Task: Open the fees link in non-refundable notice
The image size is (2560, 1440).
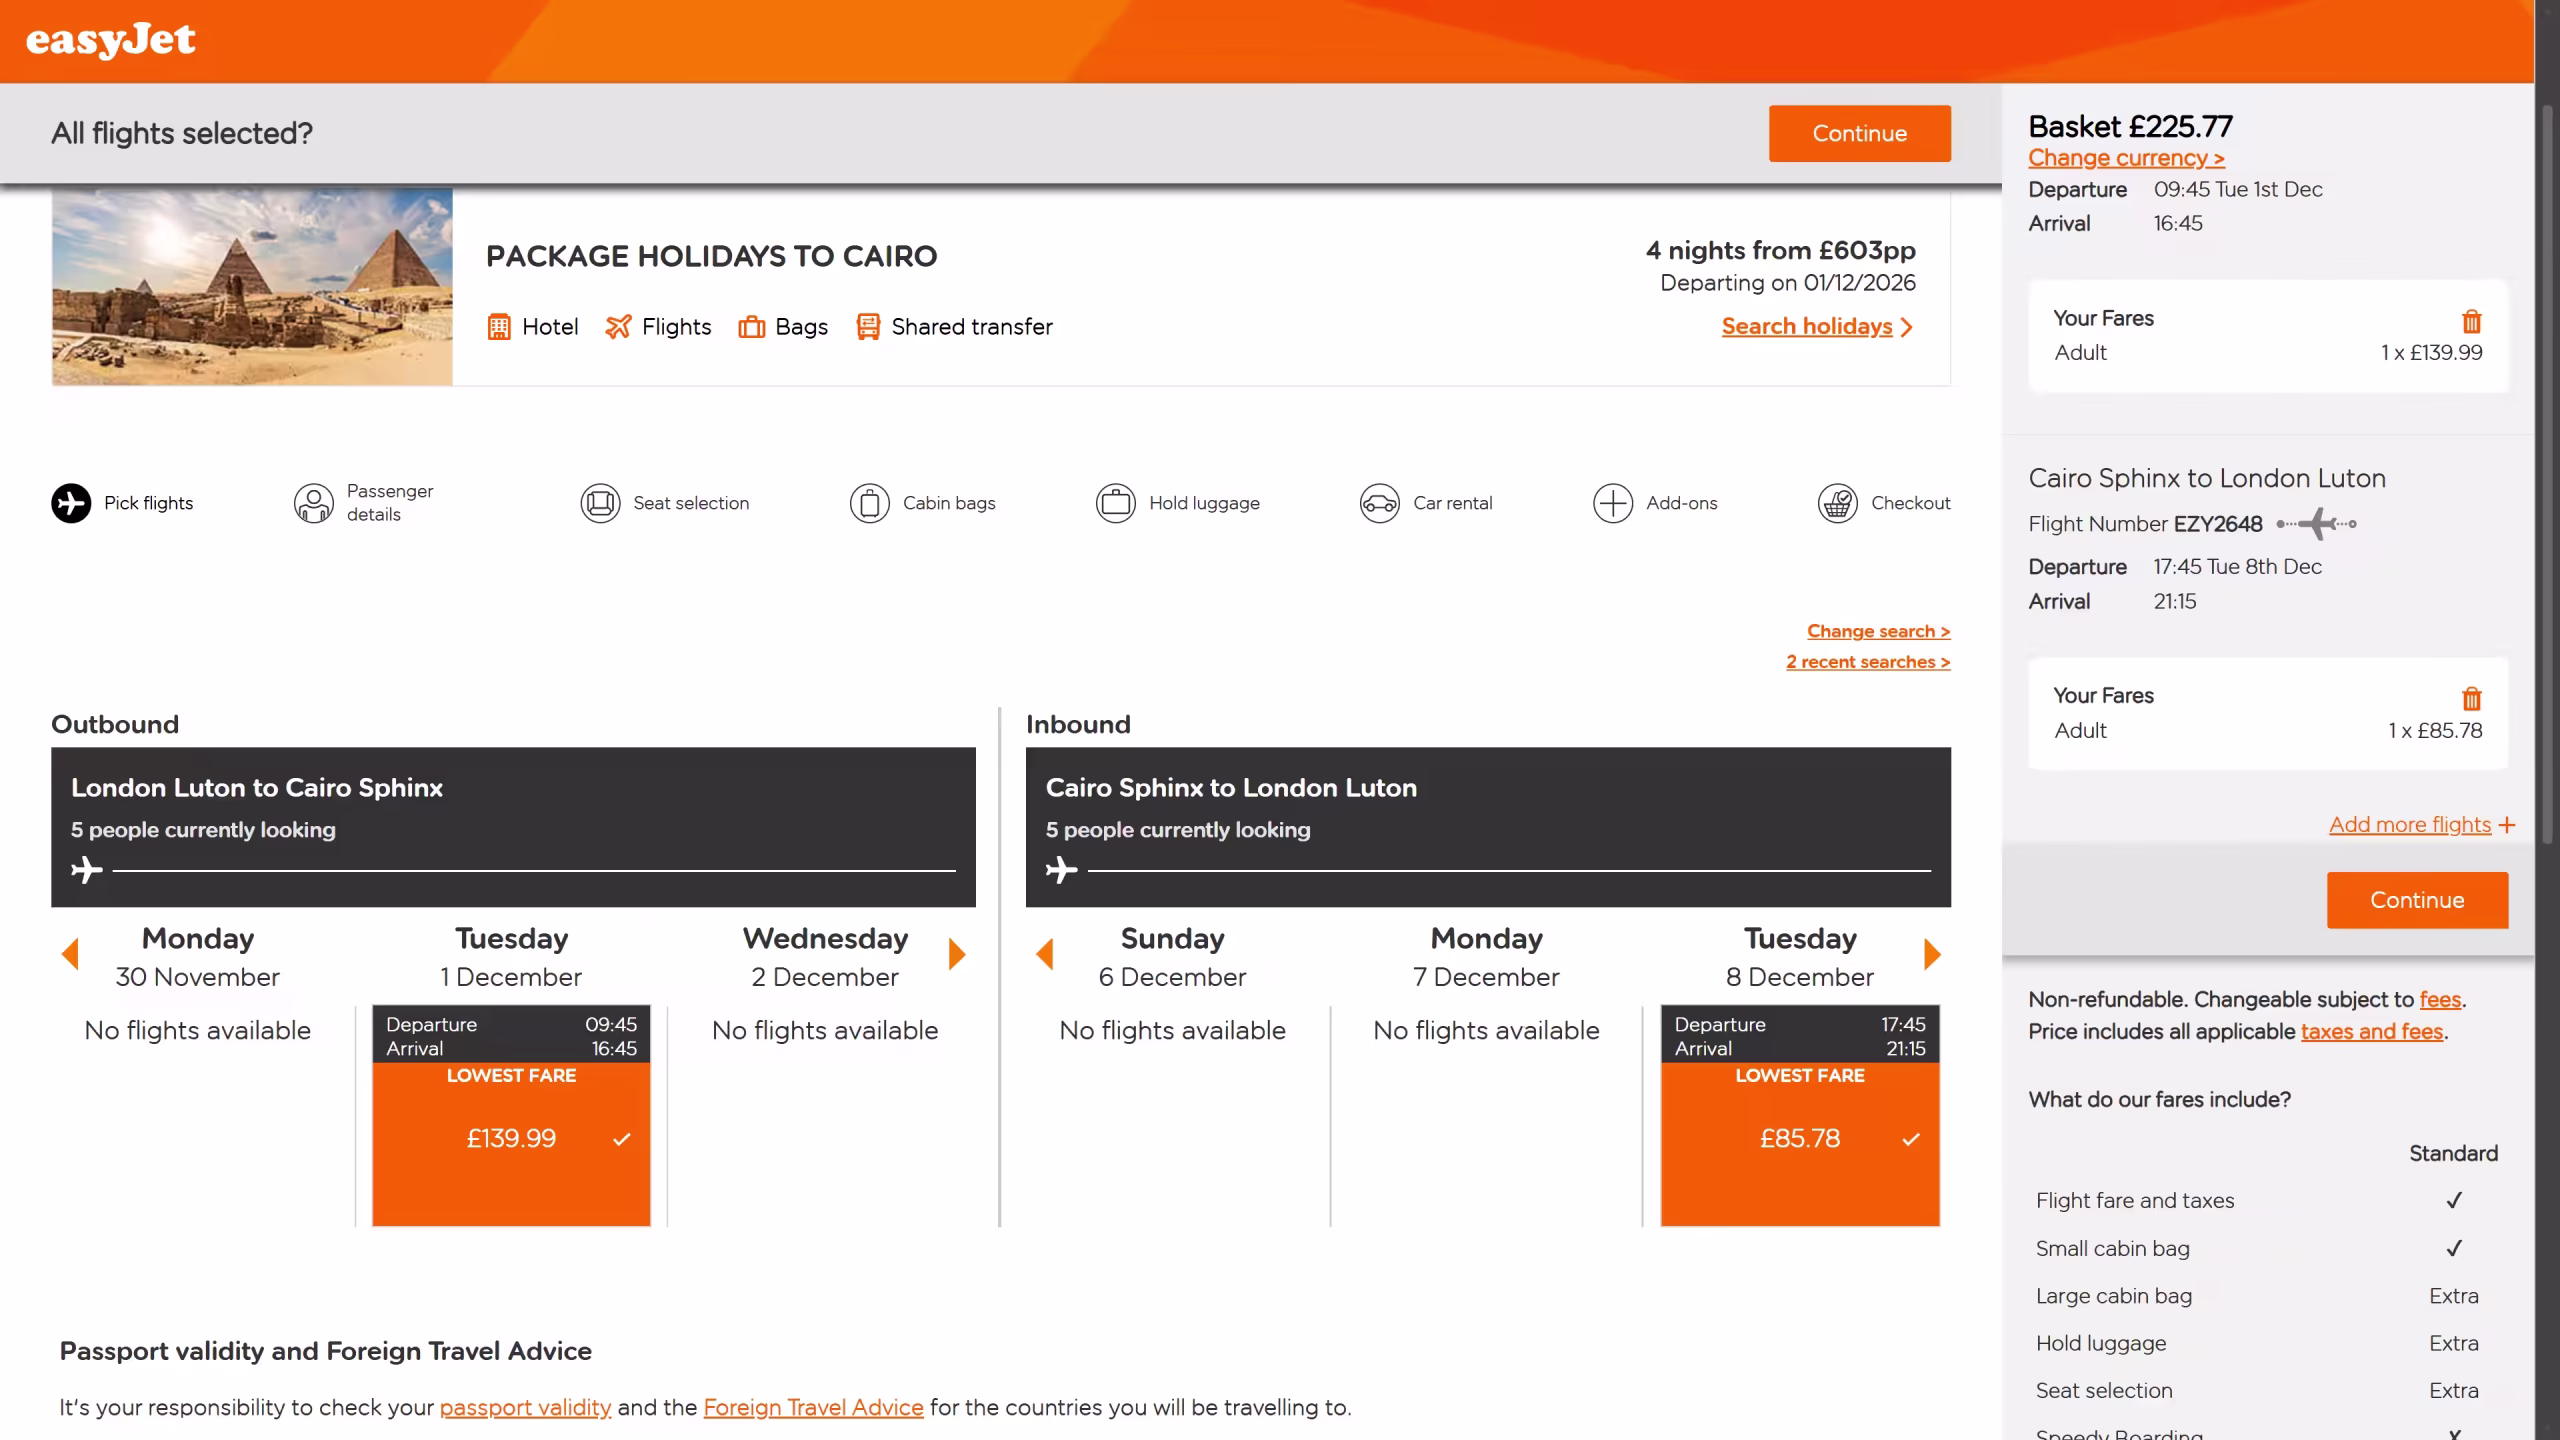Action: click(2440, 999)
